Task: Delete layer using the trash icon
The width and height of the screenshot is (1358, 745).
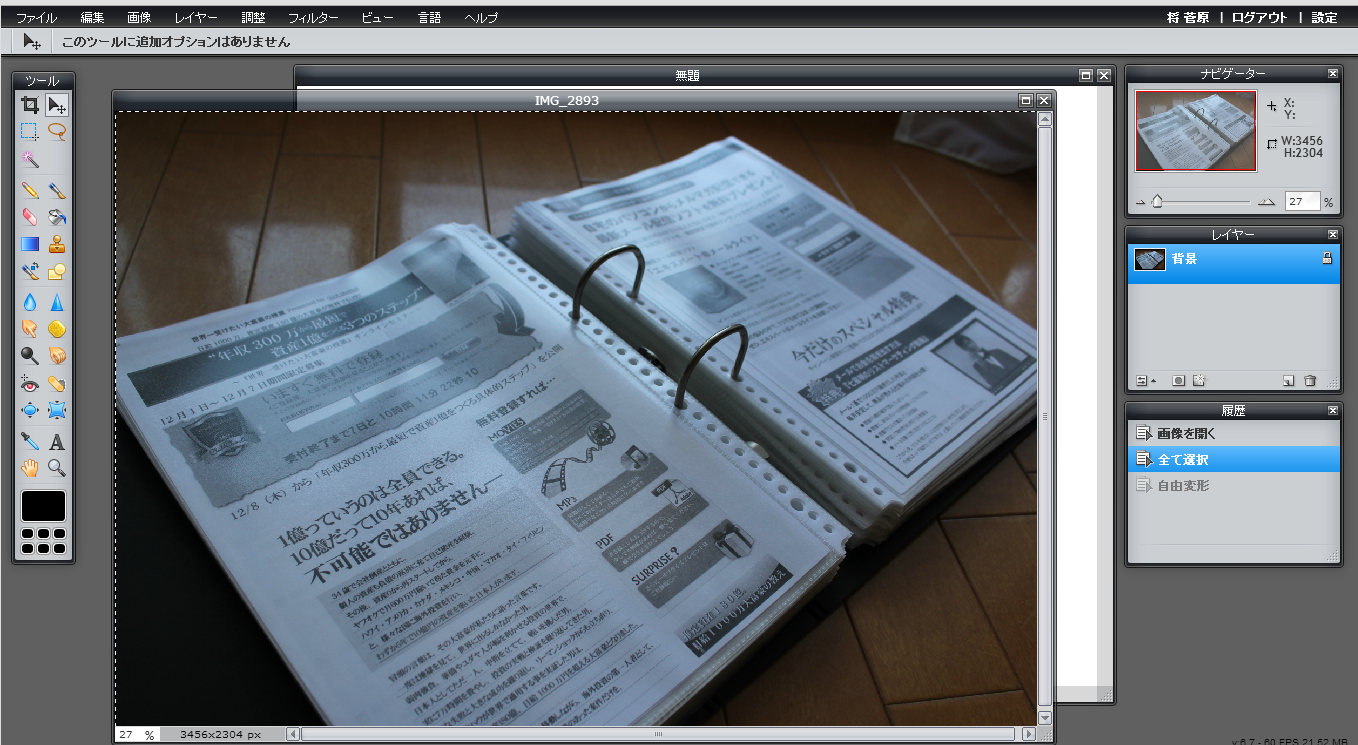Action: pos(1310,381)
